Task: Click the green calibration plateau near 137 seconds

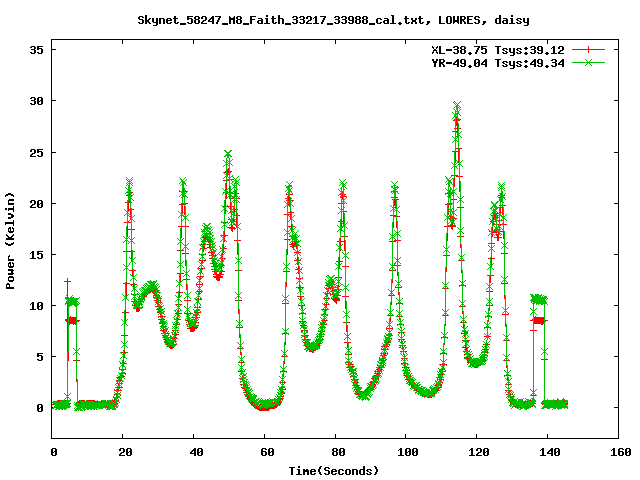Action: [539, 300]
